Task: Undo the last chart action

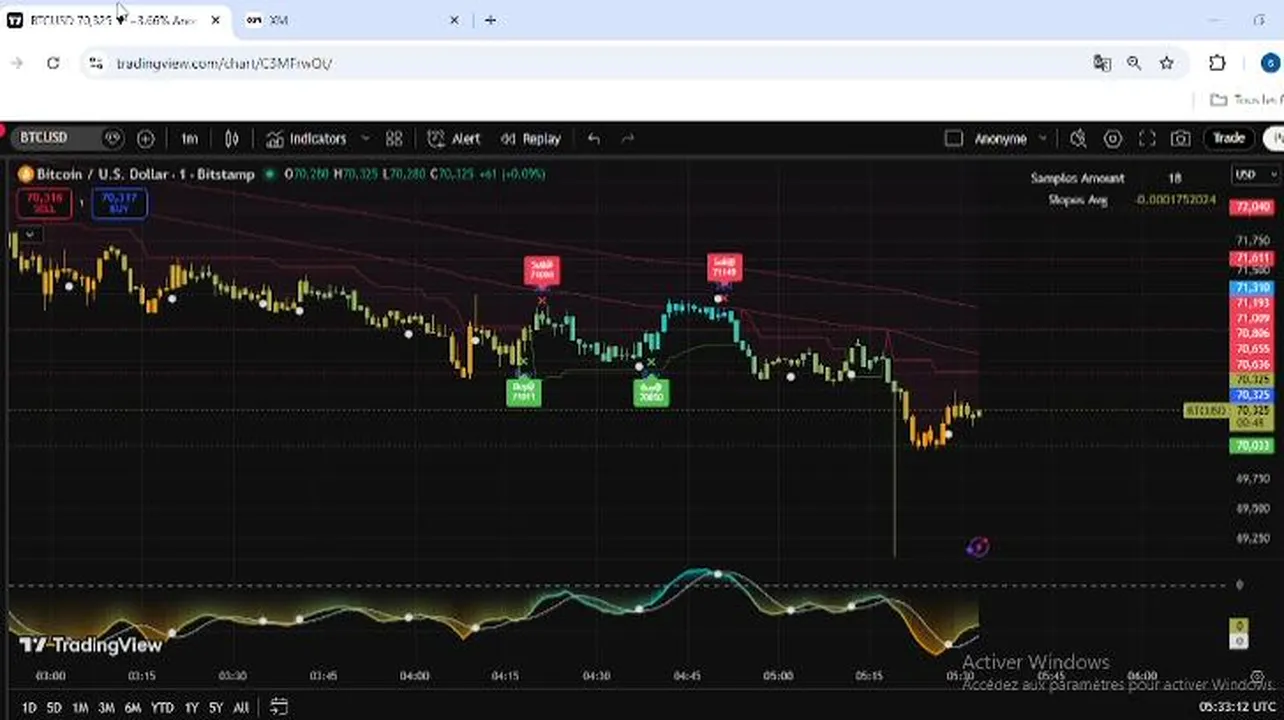Action: [594, 139]
